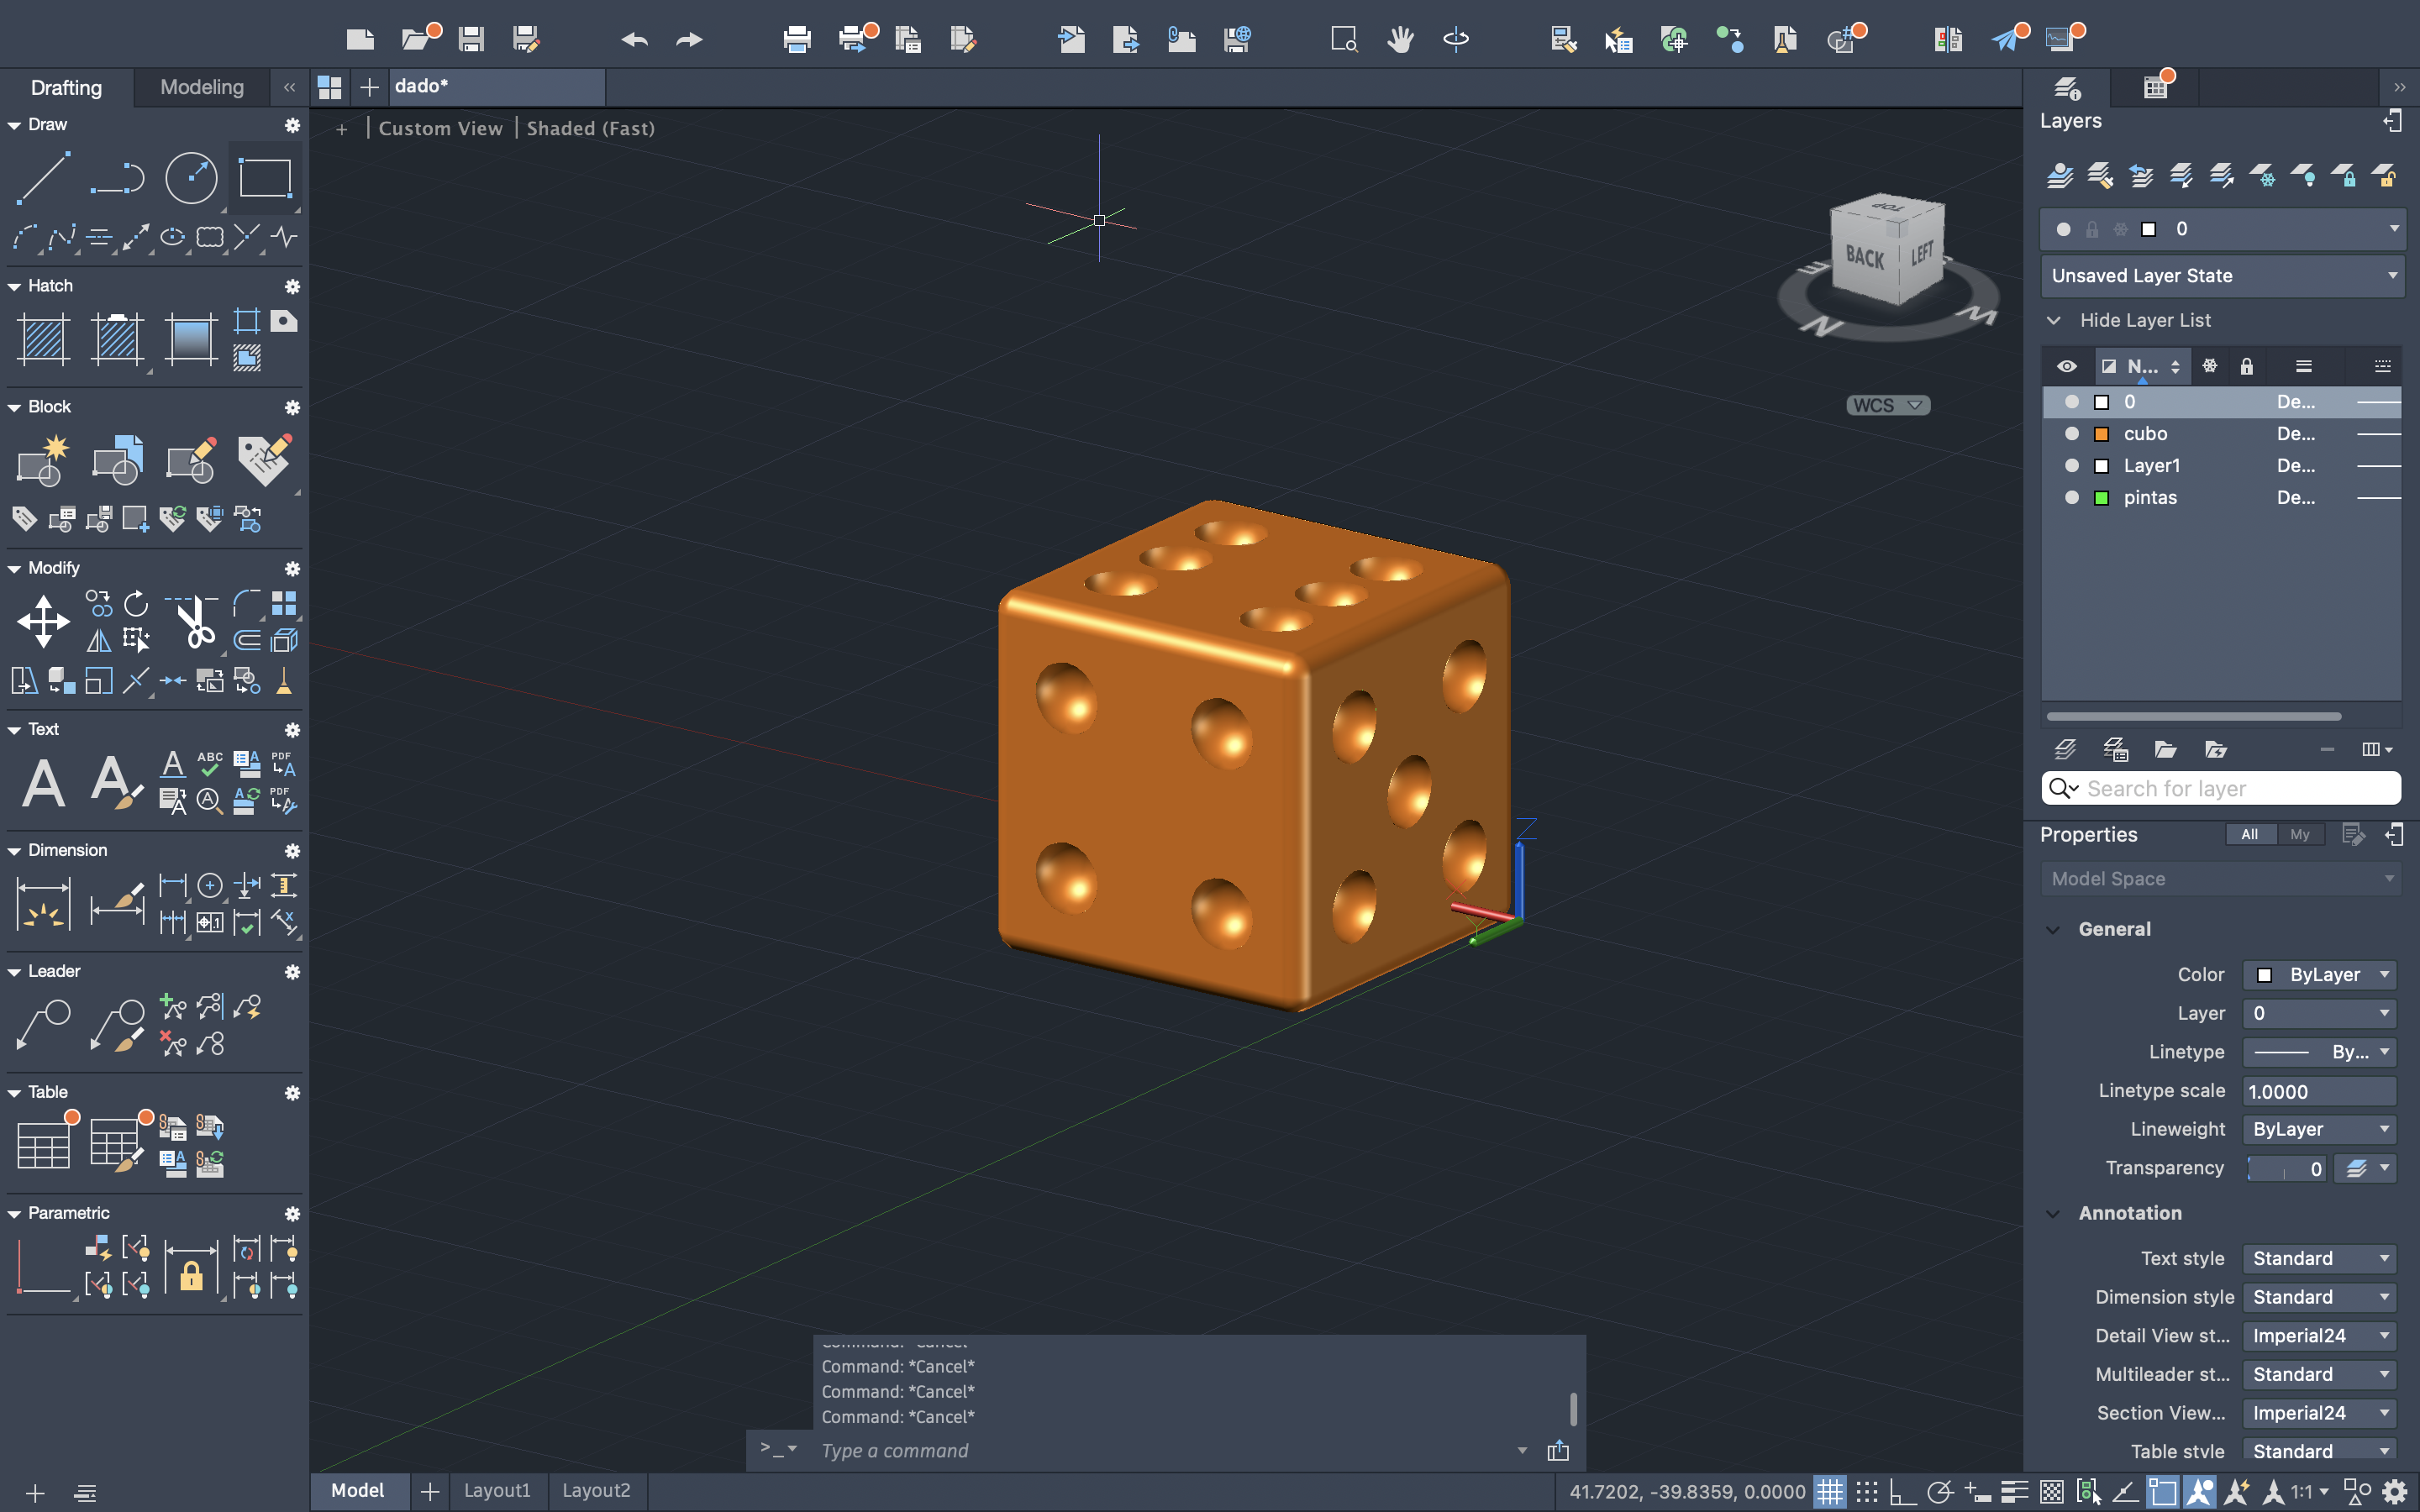Click the pintas layer green color swatch

coord(2101,498)
